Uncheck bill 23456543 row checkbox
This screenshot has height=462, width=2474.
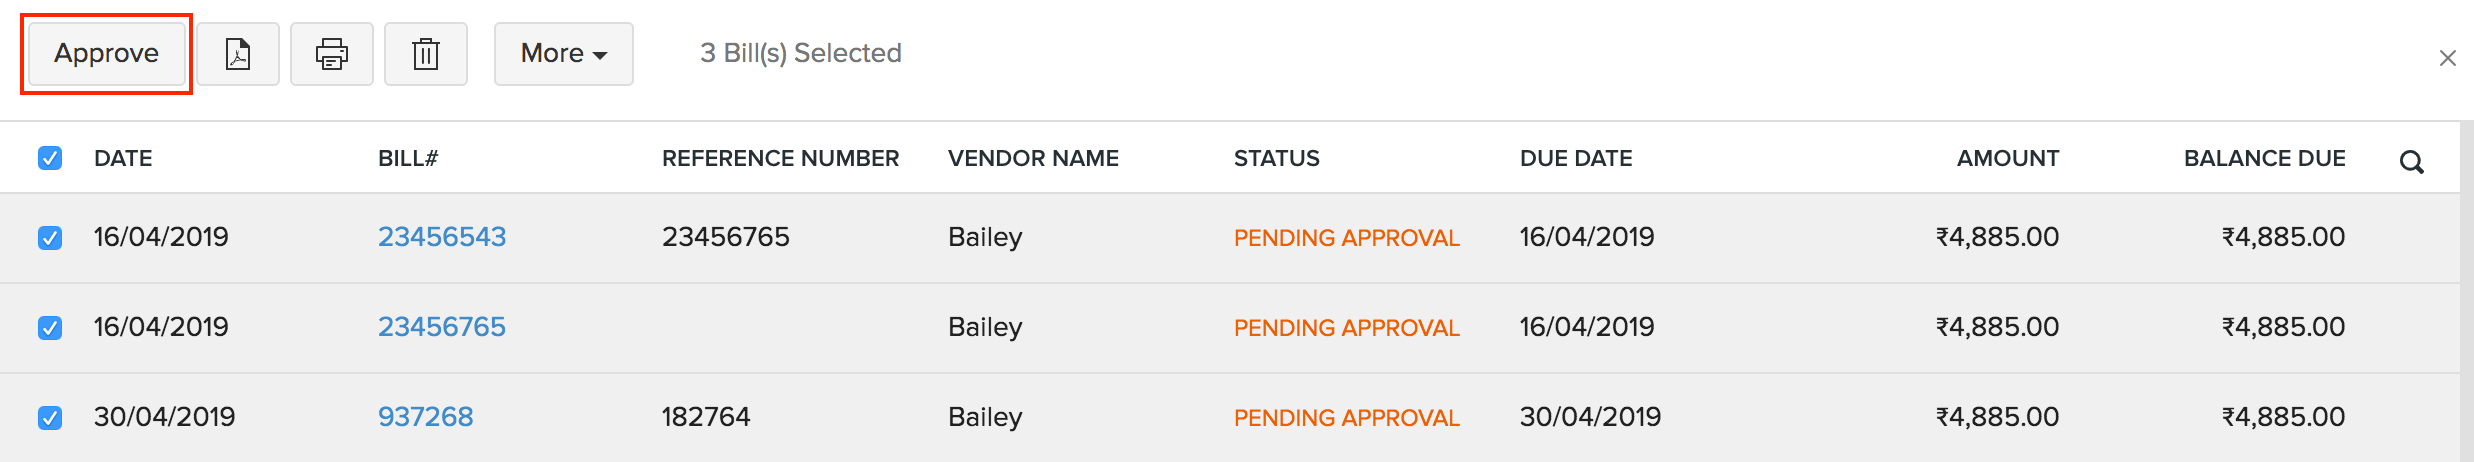point(50,238)
